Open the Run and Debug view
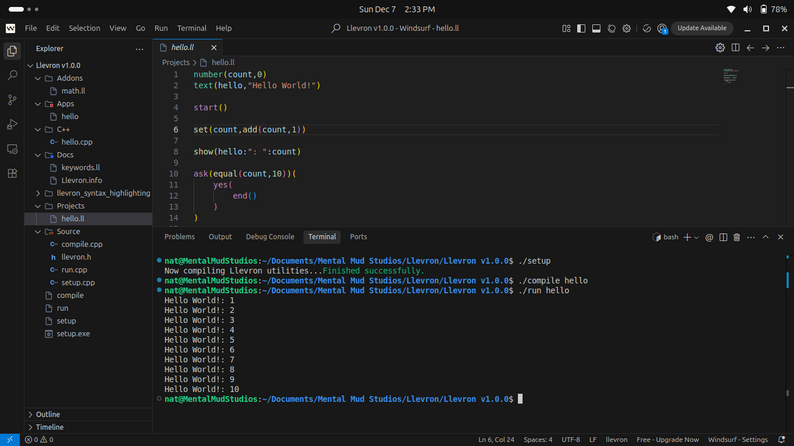 tap(12, 124)
